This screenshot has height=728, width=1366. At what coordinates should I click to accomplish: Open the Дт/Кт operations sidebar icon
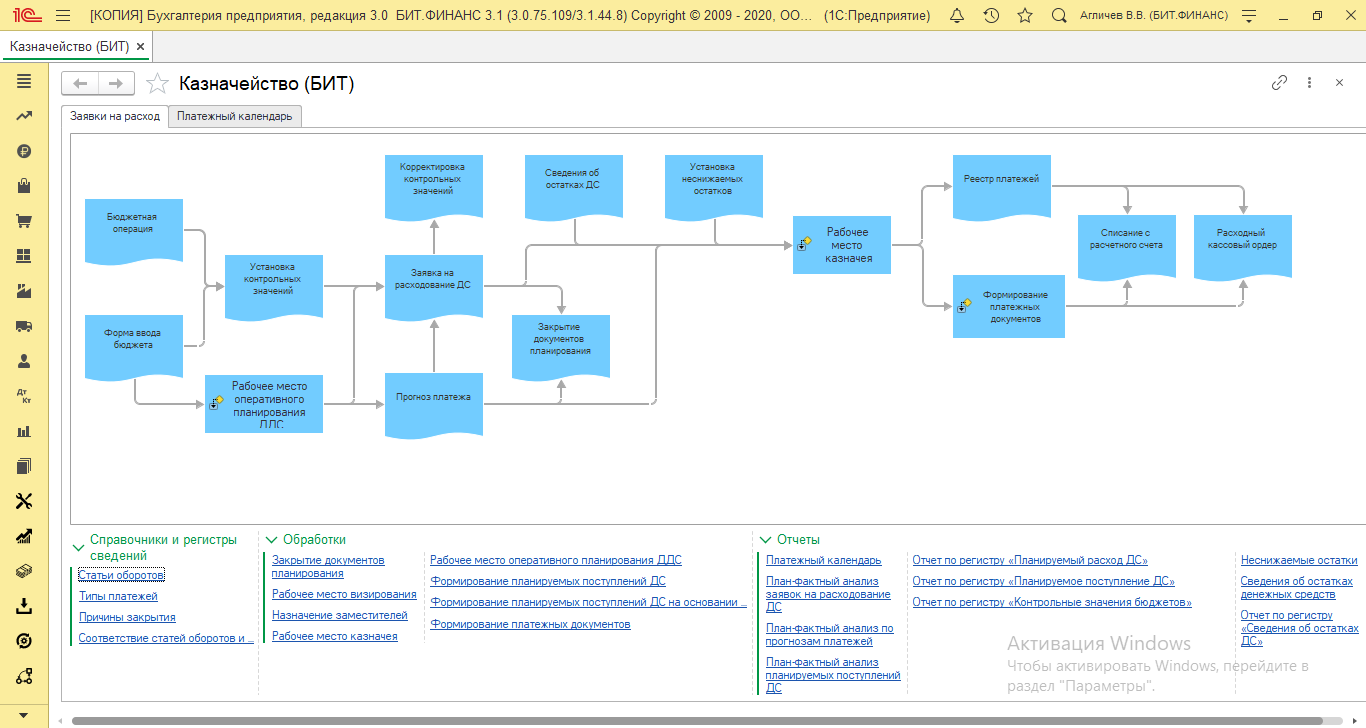[25, 396]
